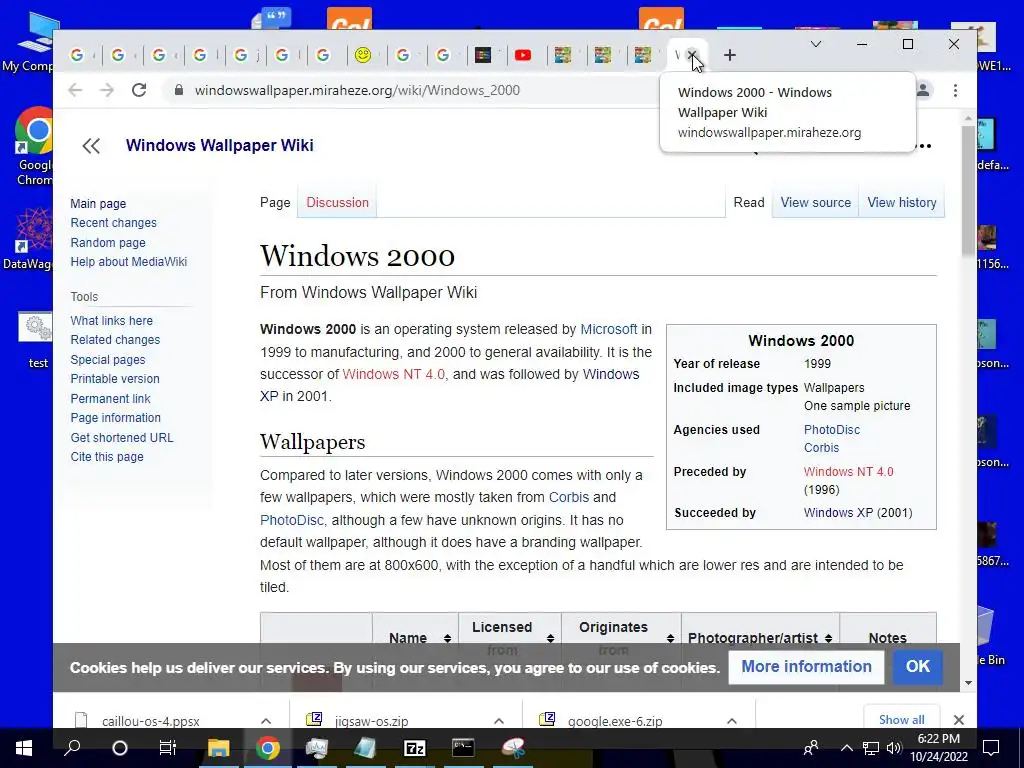Click the padlock site info icon
Screen dimensions: 1024x768
178,90
